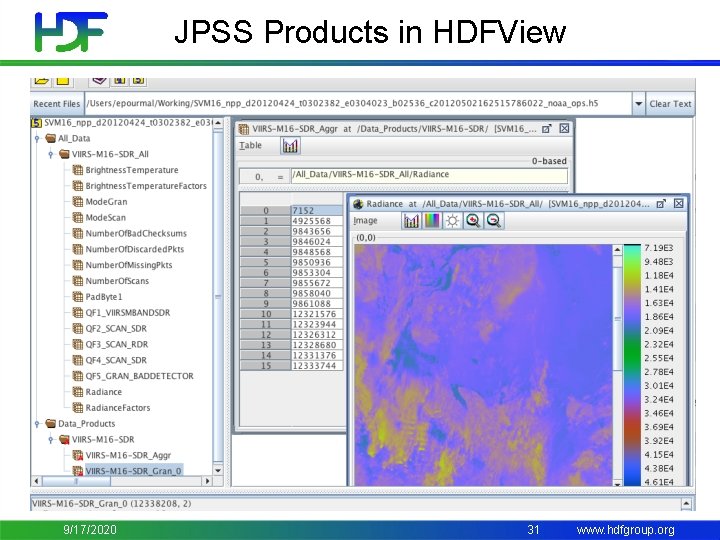Select NumberOfDiscardedPkts in the tree
Image resolution: width=720 pixels, height=540 pixels.
click(x=135, y=249)
